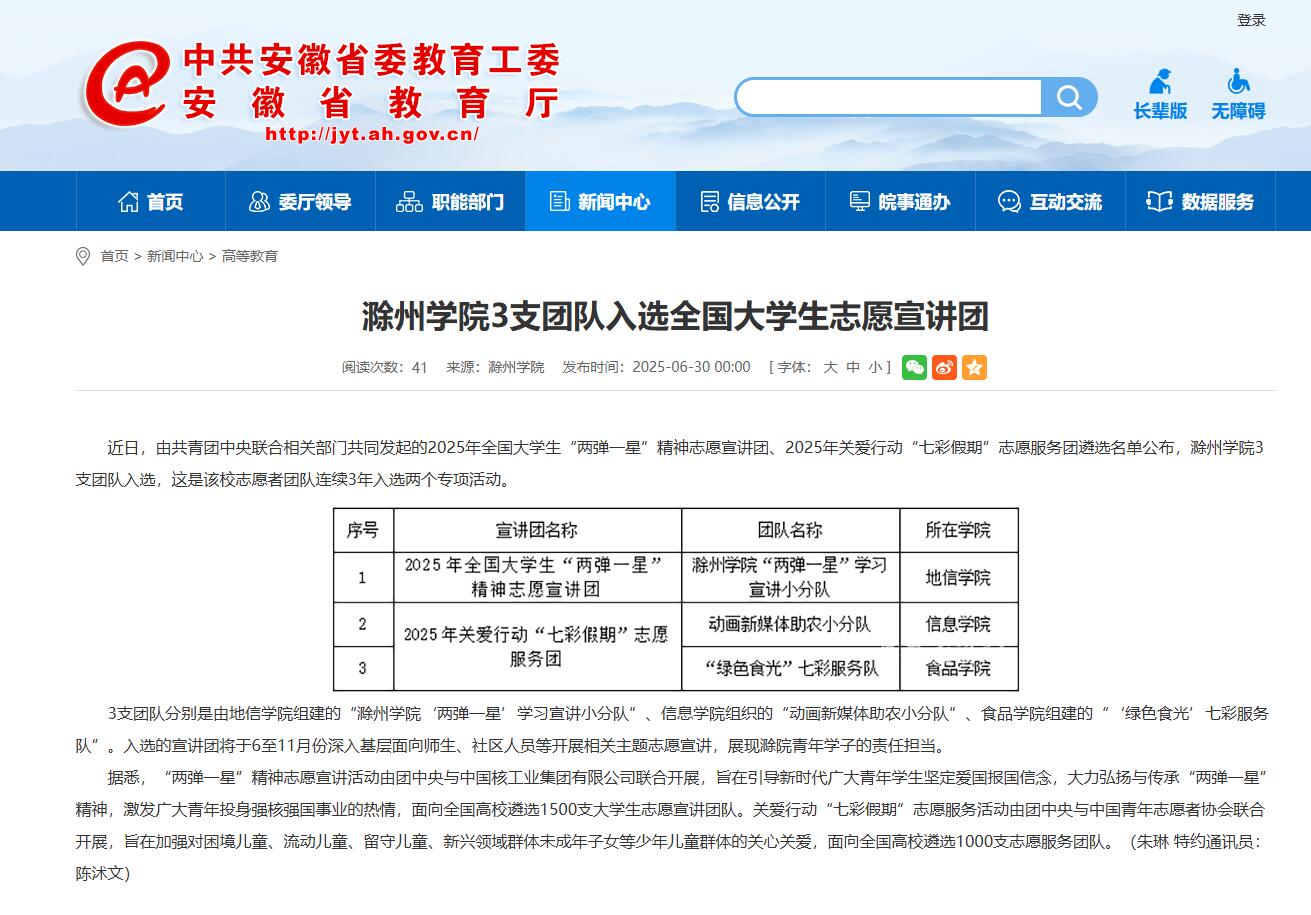Click the article headline 滁州学院3支团队入选全国大学生志愿宣讲团
Image resolution: width=1311 pixels, height=915 pixels.
[x=675, y=317]
